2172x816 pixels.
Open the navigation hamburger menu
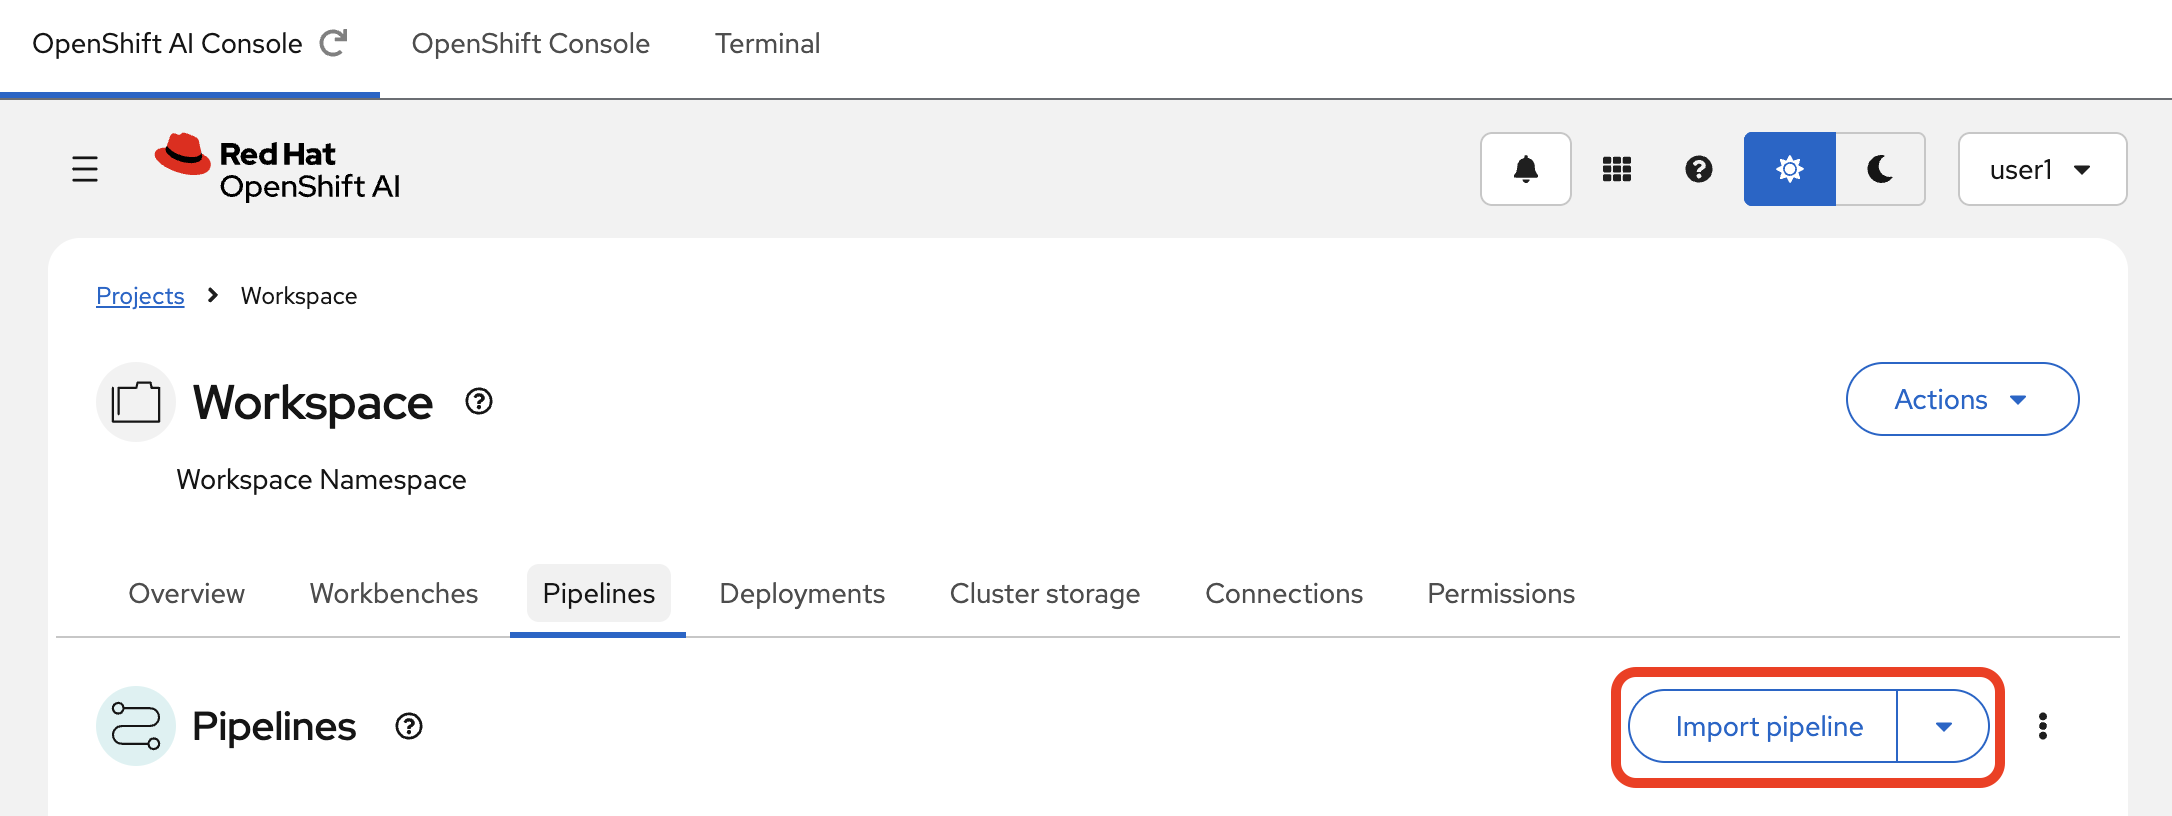pyautogui.click(x=85, y=169)
